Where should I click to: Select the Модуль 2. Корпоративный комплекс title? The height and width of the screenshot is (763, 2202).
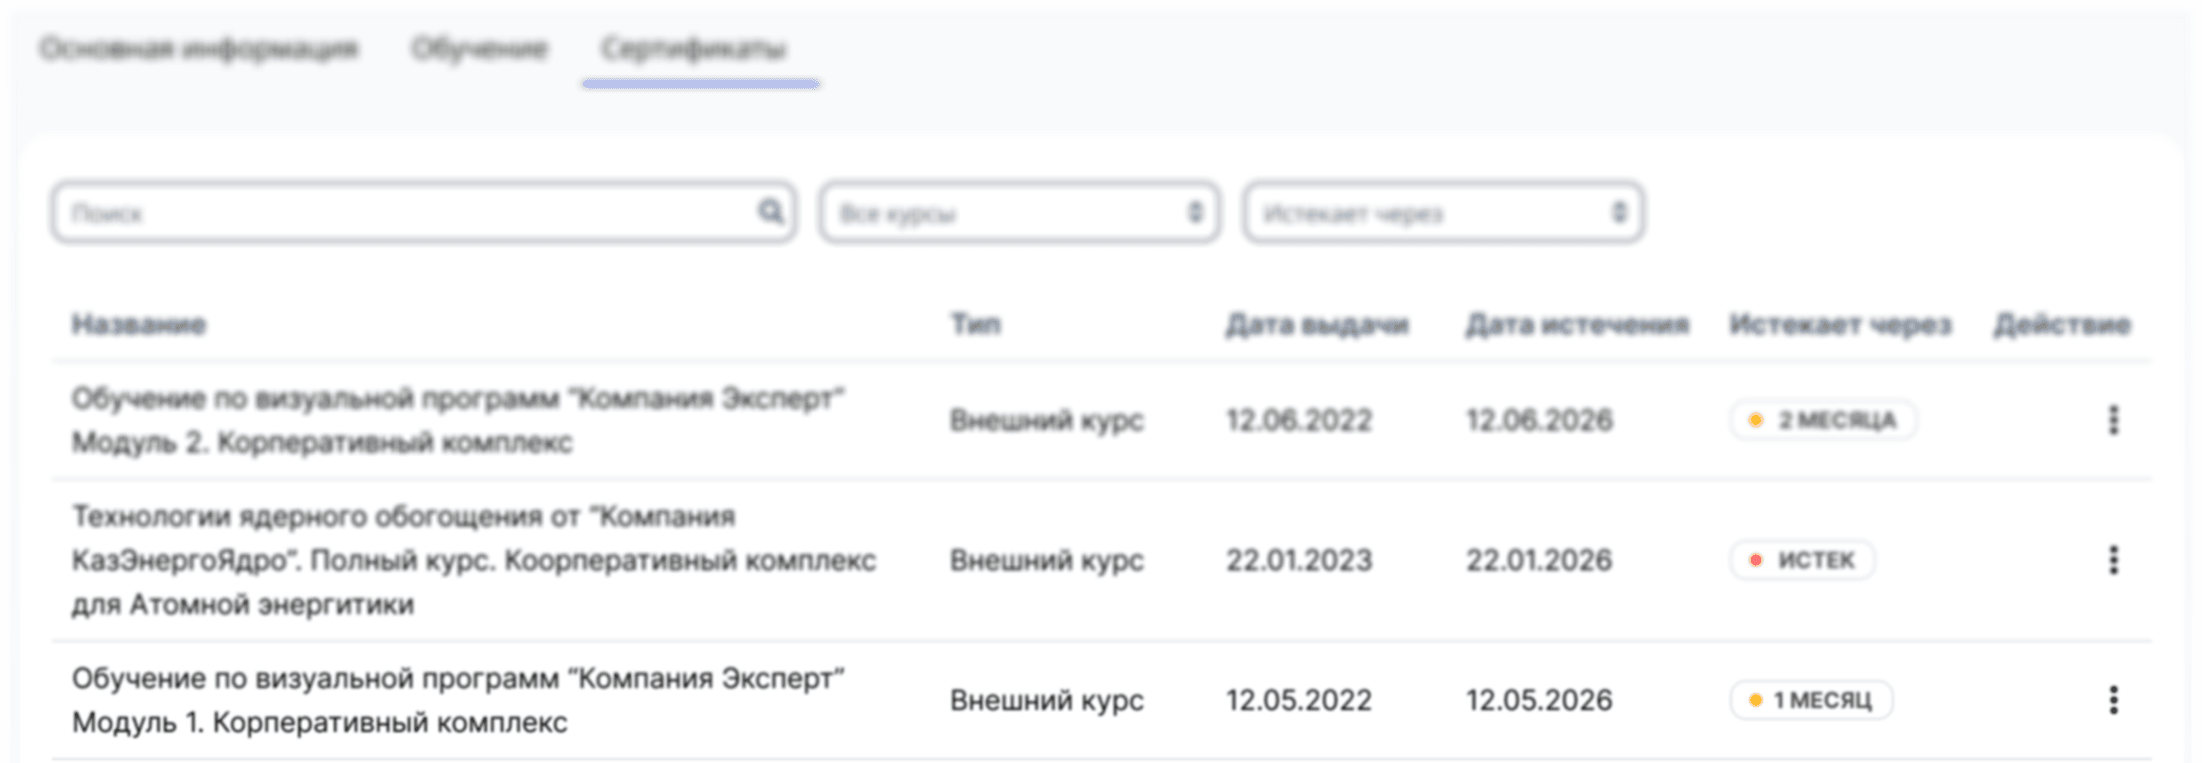(x=458, y=420)
